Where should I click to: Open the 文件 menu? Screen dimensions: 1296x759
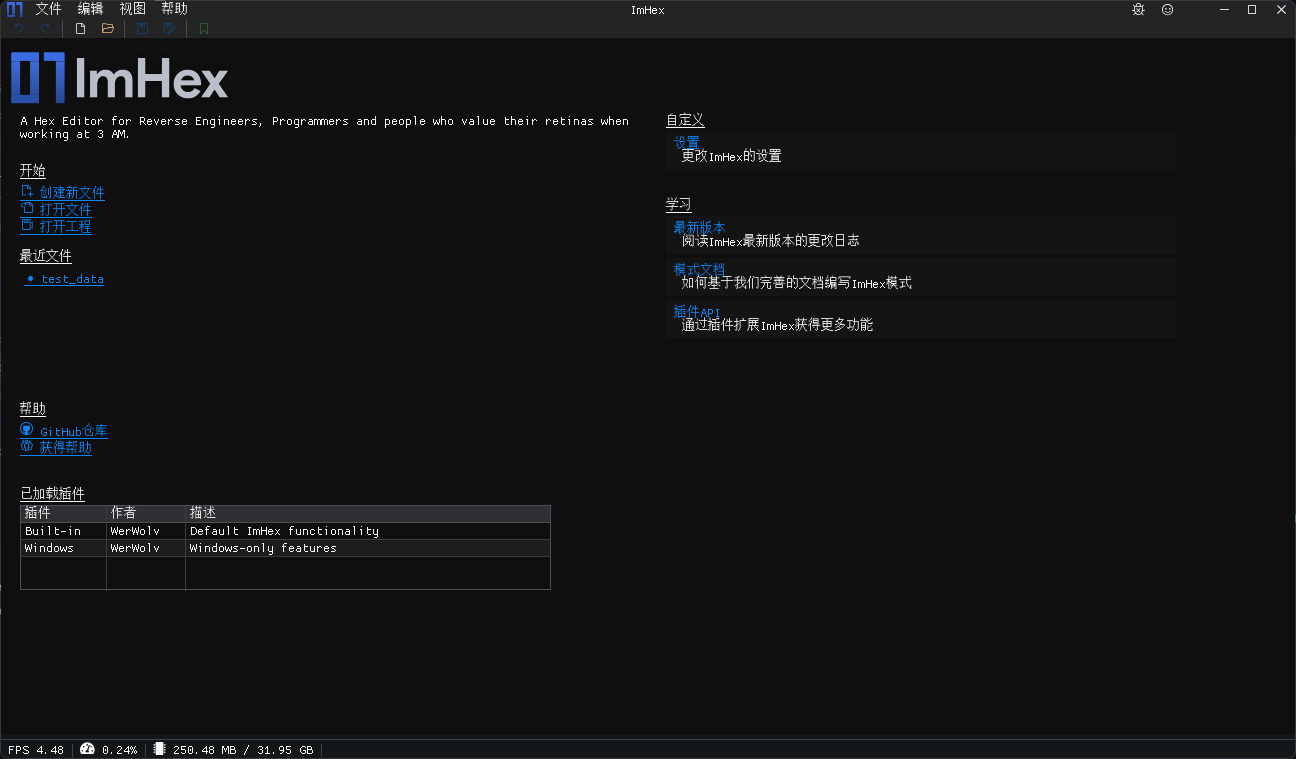tap(47, 8)
